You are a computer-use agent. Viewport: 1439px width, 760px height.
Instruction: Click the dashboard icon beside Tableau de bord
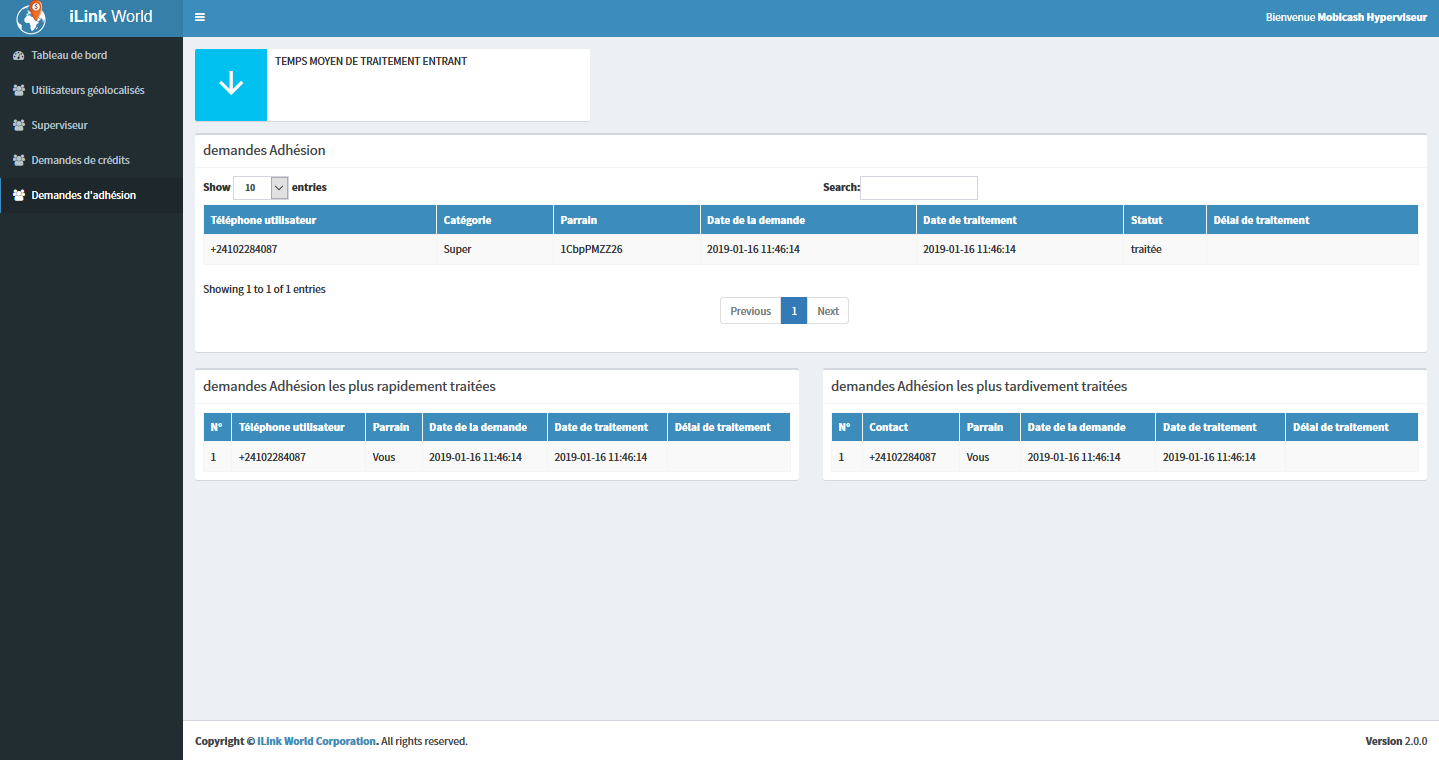click(18, 55)
